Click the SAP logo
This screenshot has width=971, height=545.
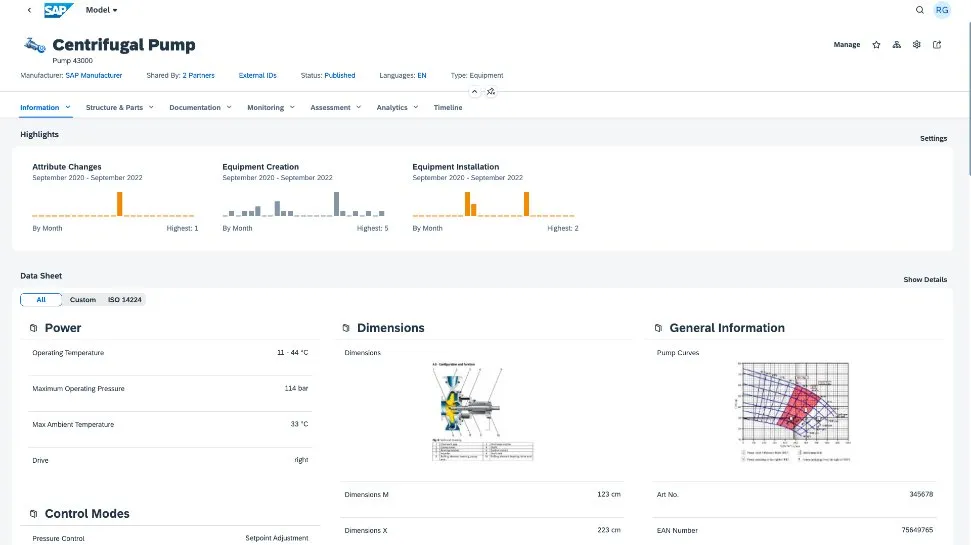59,10
